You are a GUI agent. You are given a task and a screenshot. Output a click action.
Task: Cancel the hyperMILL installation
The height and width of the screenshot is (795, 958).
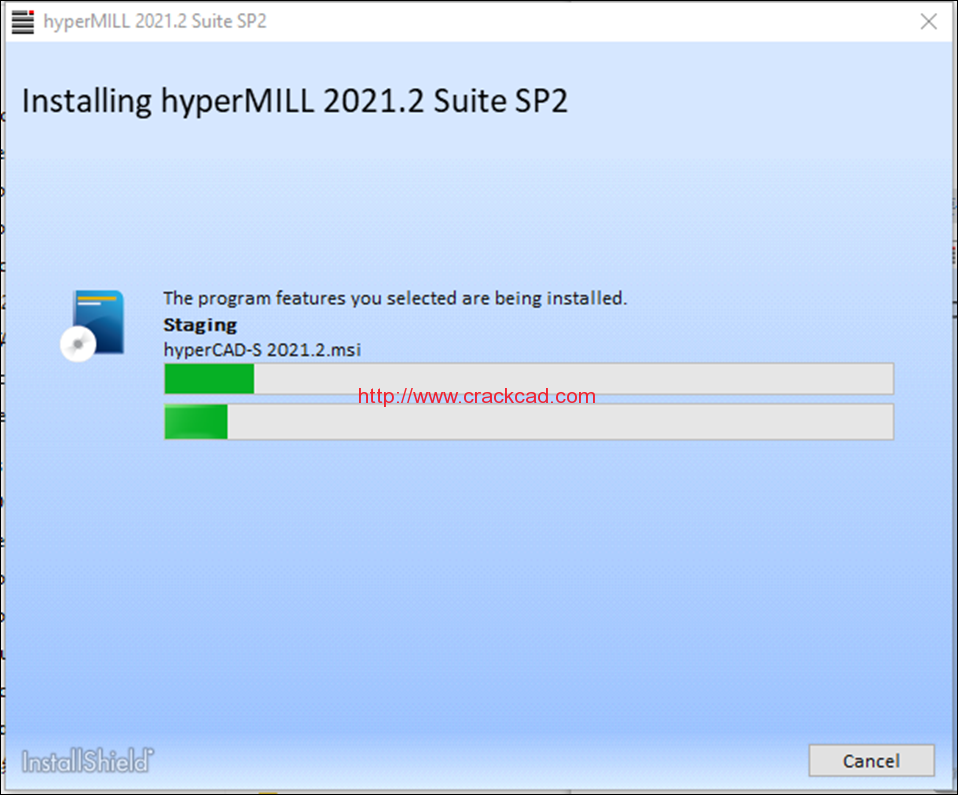[x=871, y=761]
